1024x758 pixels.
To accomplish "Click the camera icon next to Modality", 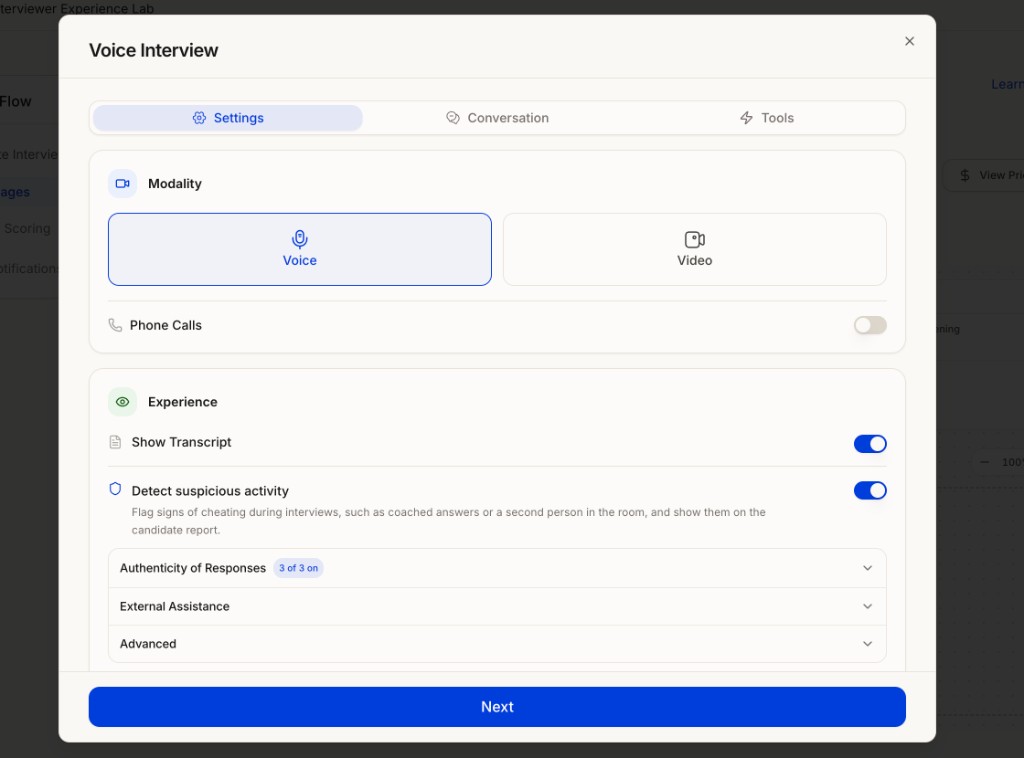I will click(x=122, y=183).
